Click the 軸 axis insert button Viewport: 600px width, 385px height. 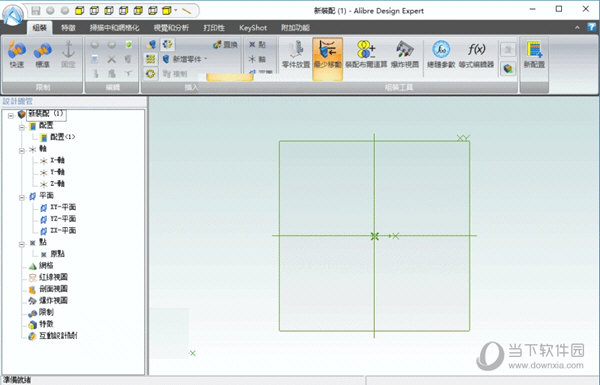pyautogui.click(x=257, y=59)
